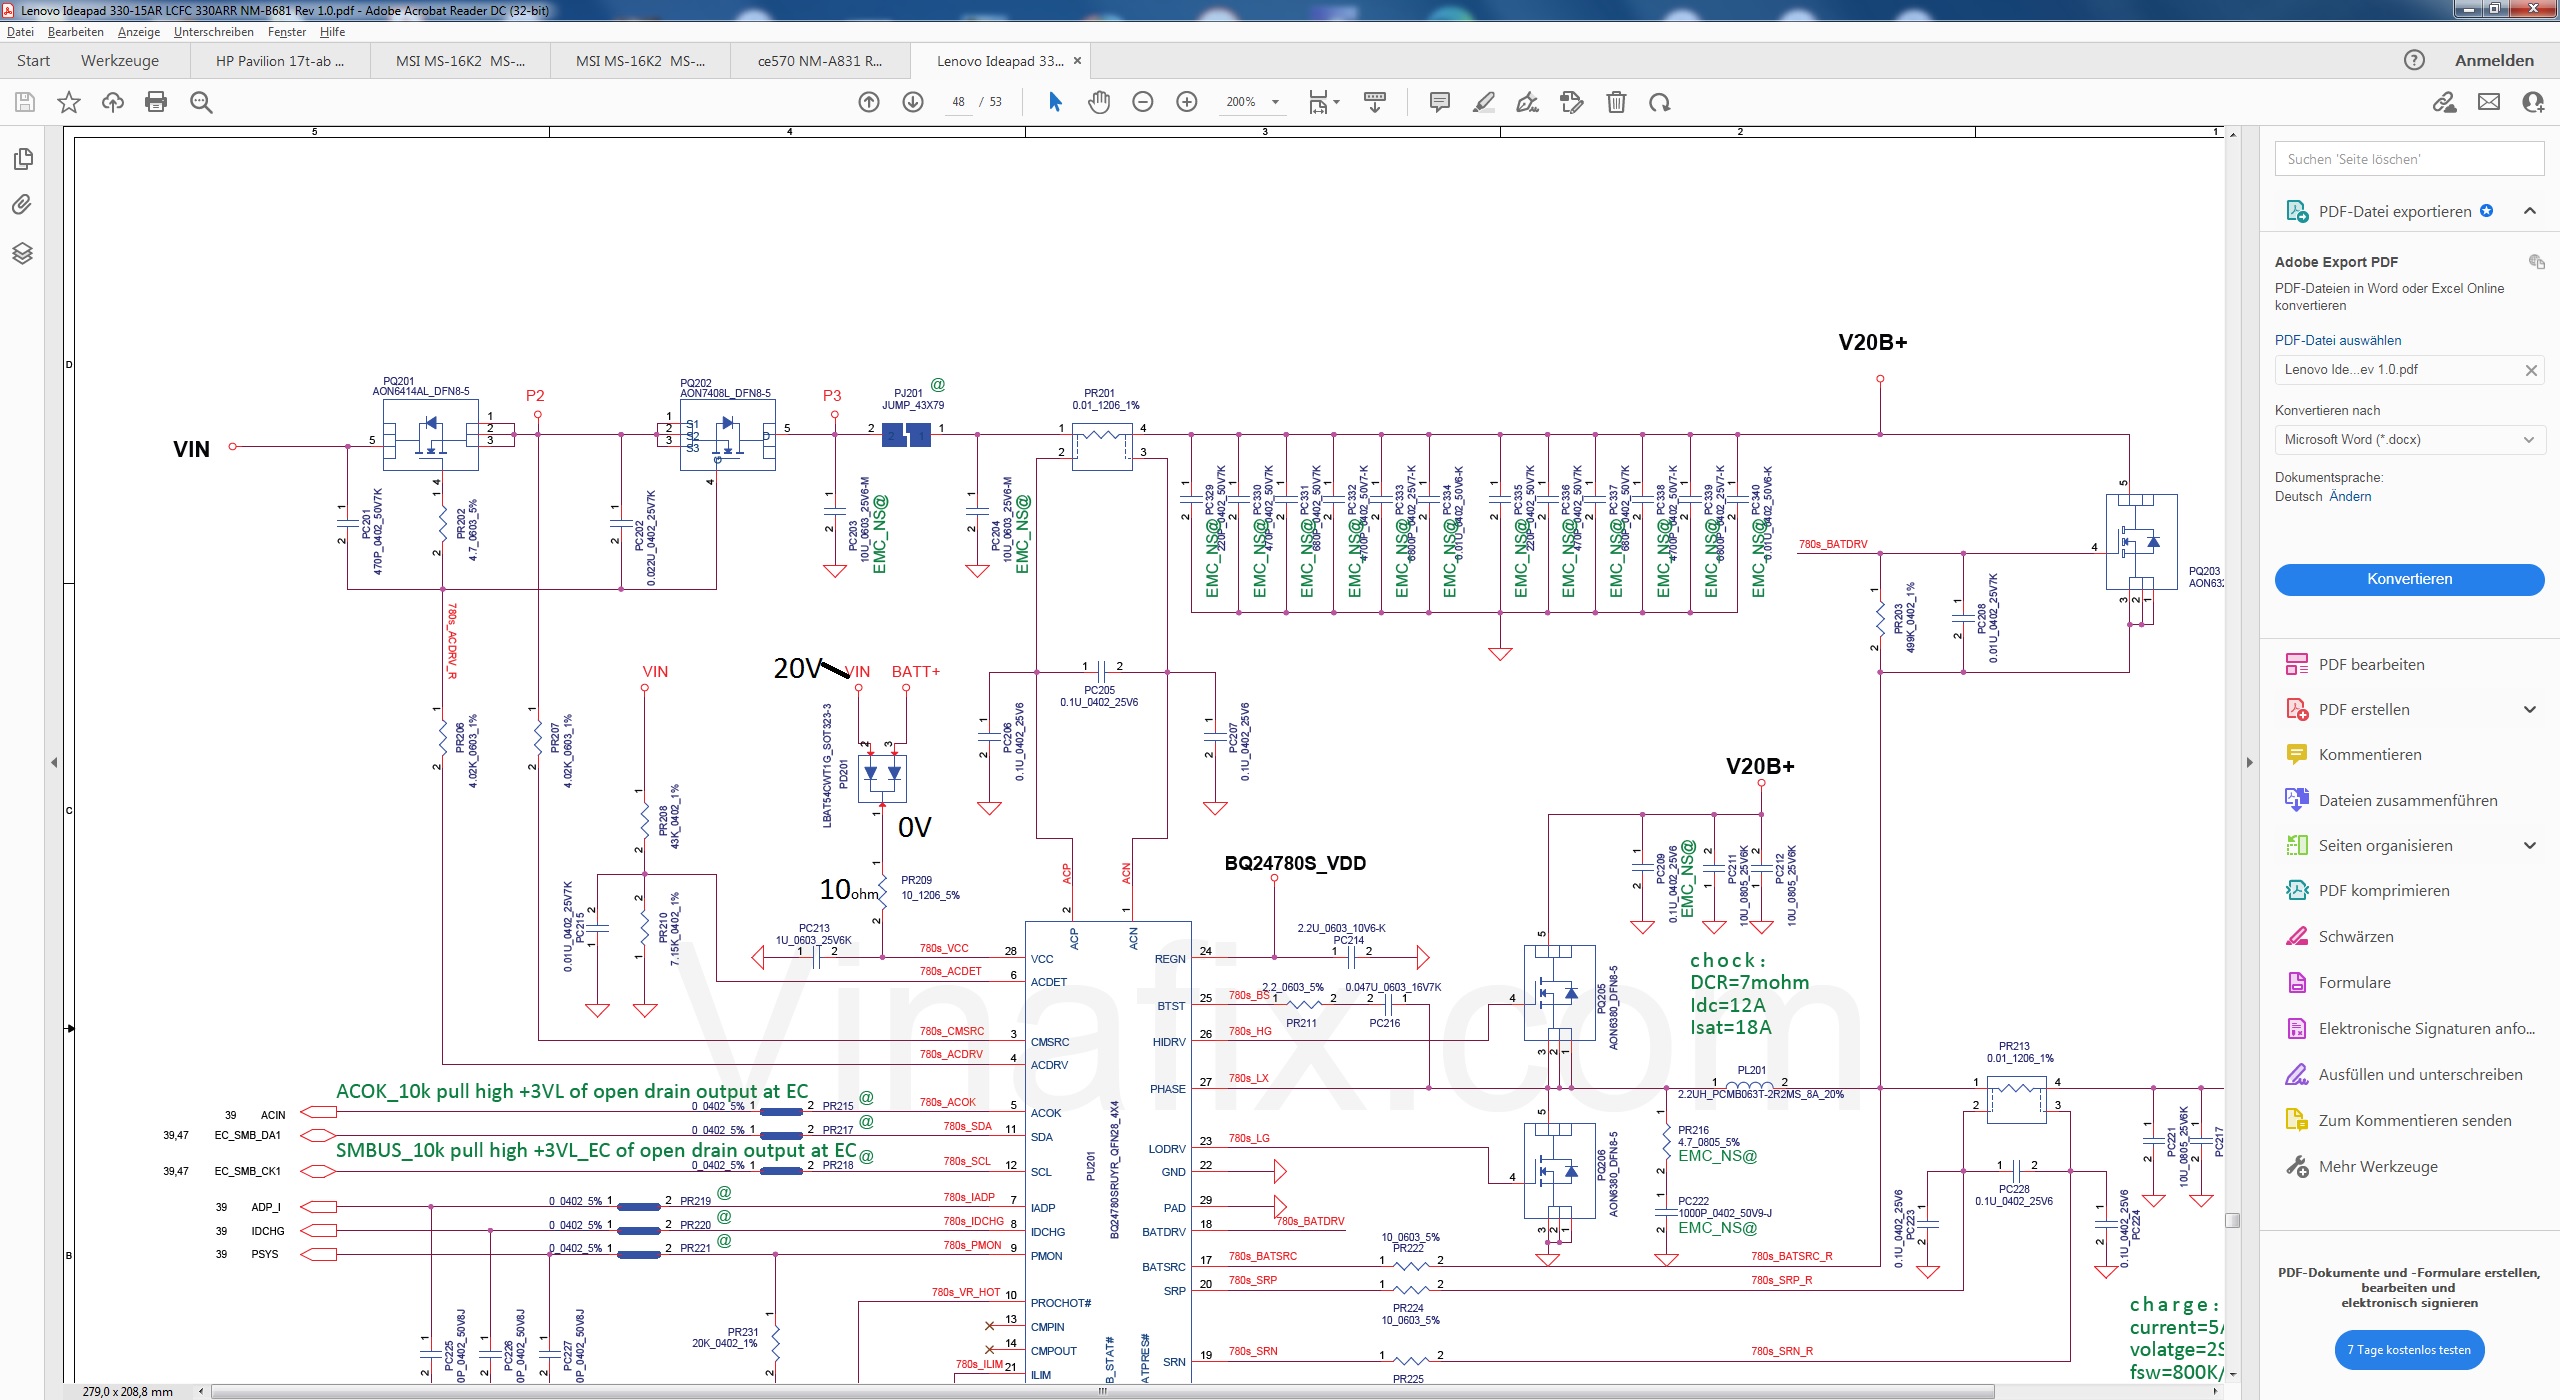The width and height of the screenshot is (2560, 1400).
Task: Close the Lenovo Ideapad tab
Action: click(x=1077, y=61)
